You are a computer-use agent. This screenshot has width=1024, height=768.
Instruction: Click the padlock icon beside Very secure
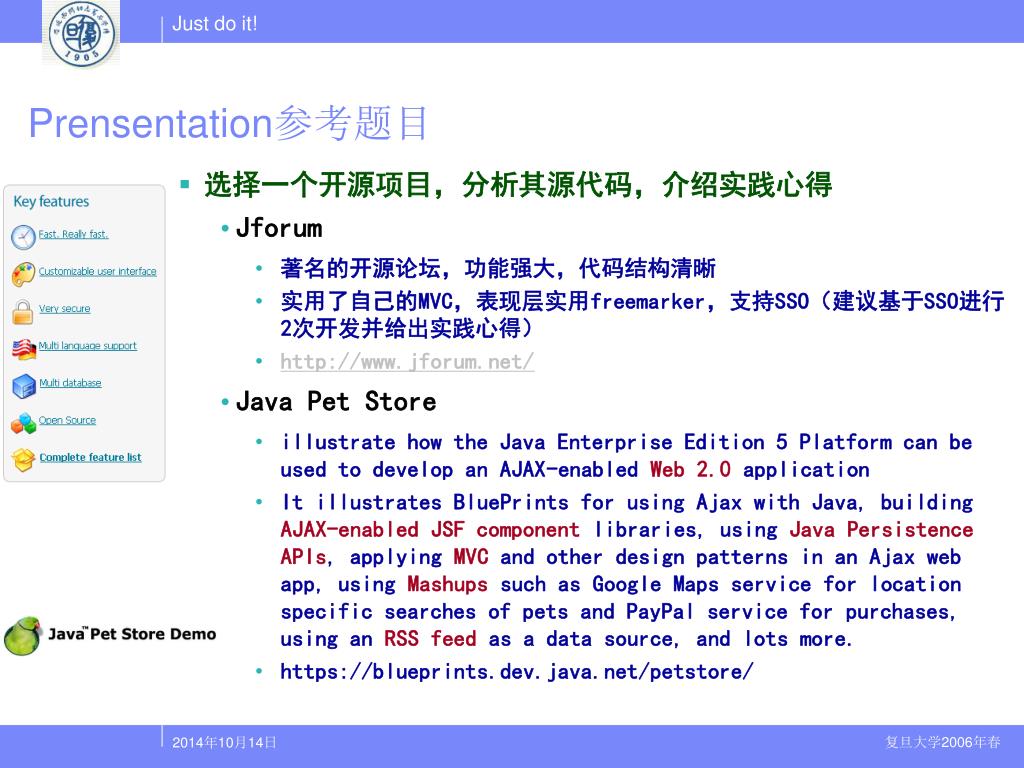click(x=22, y=312)
